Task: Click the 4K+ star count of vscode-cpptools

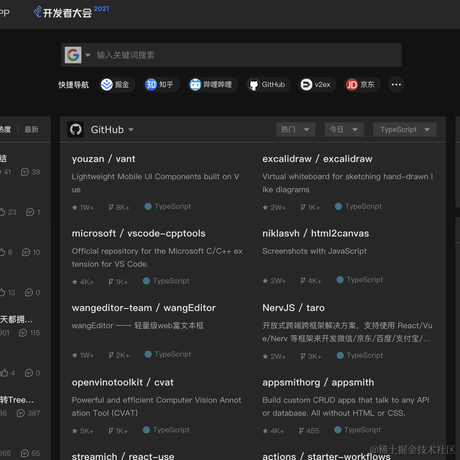Action: [83, 282]
